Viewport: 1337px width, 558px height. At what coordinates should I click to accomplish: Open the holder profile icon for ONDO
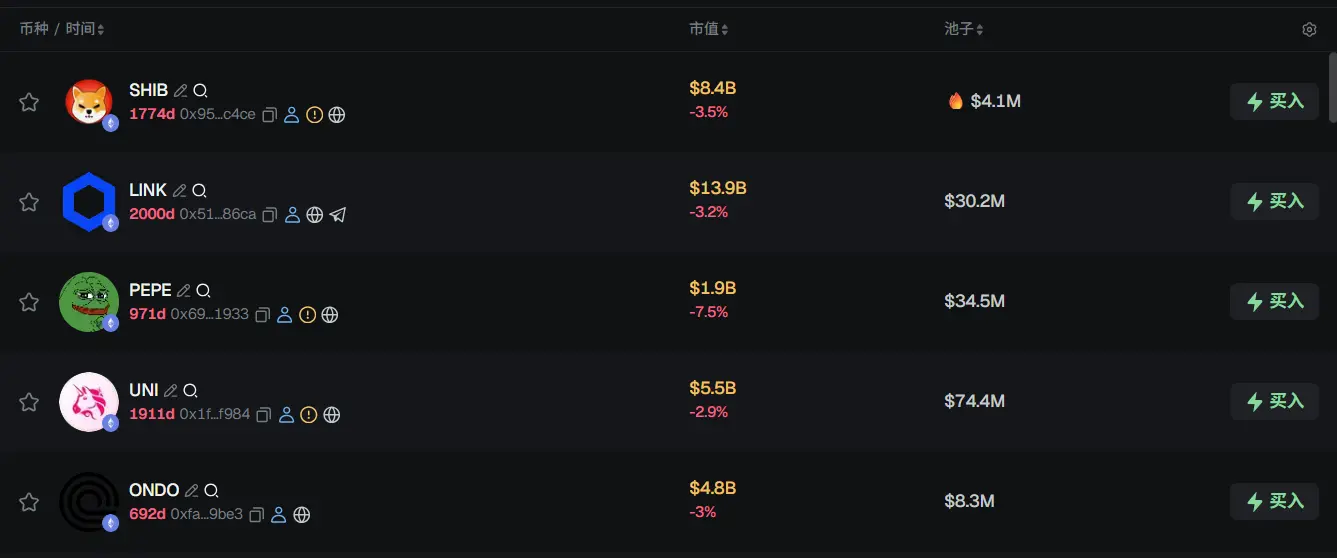point(279,515)
